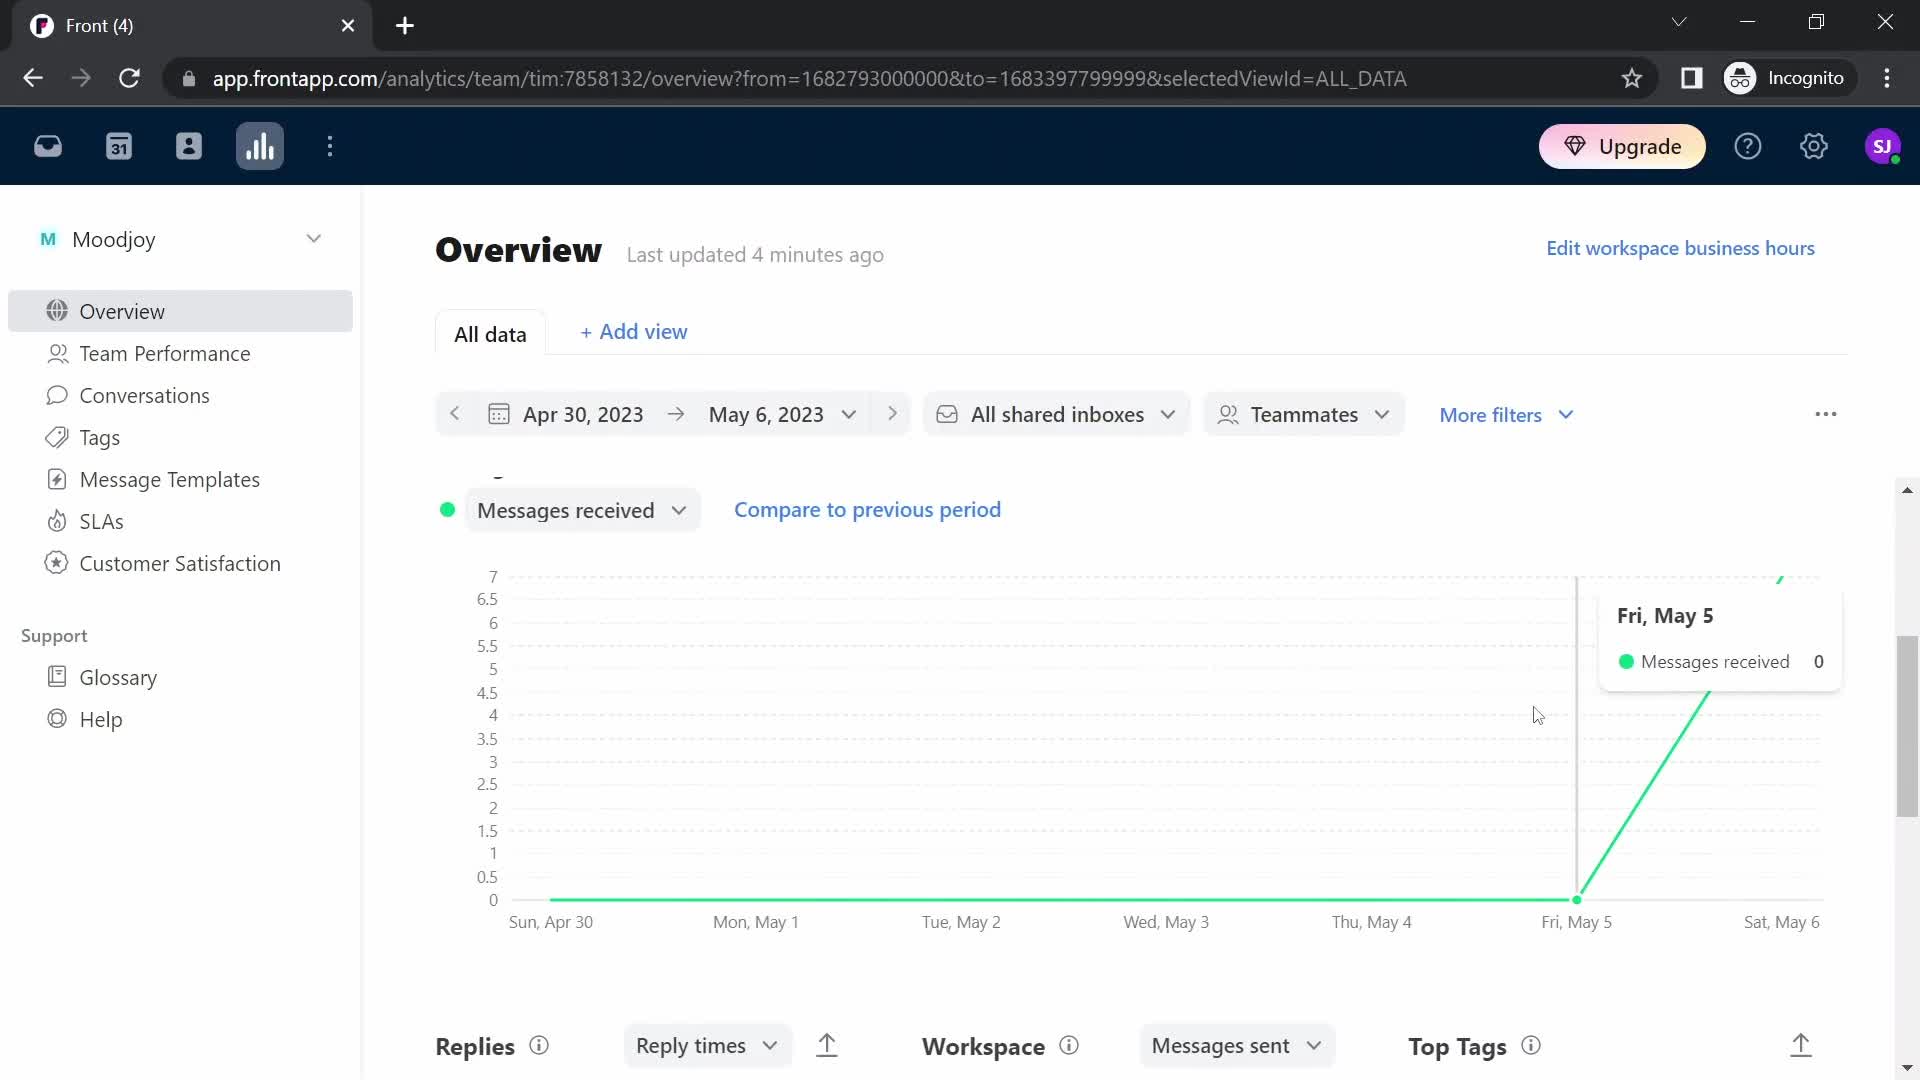Open Customer Satisfaction section
Image resolution: width=1920 pixels, height=1080 pixels.
tap(181, 563)
